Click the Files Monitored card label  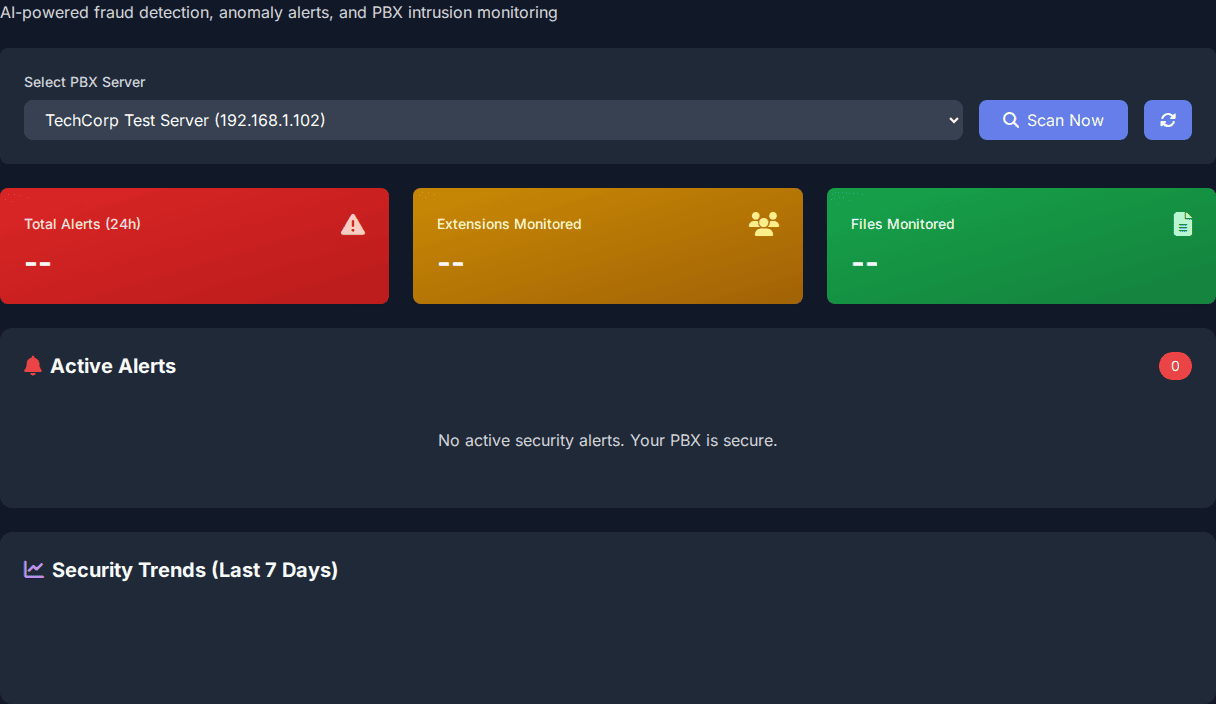902,224
